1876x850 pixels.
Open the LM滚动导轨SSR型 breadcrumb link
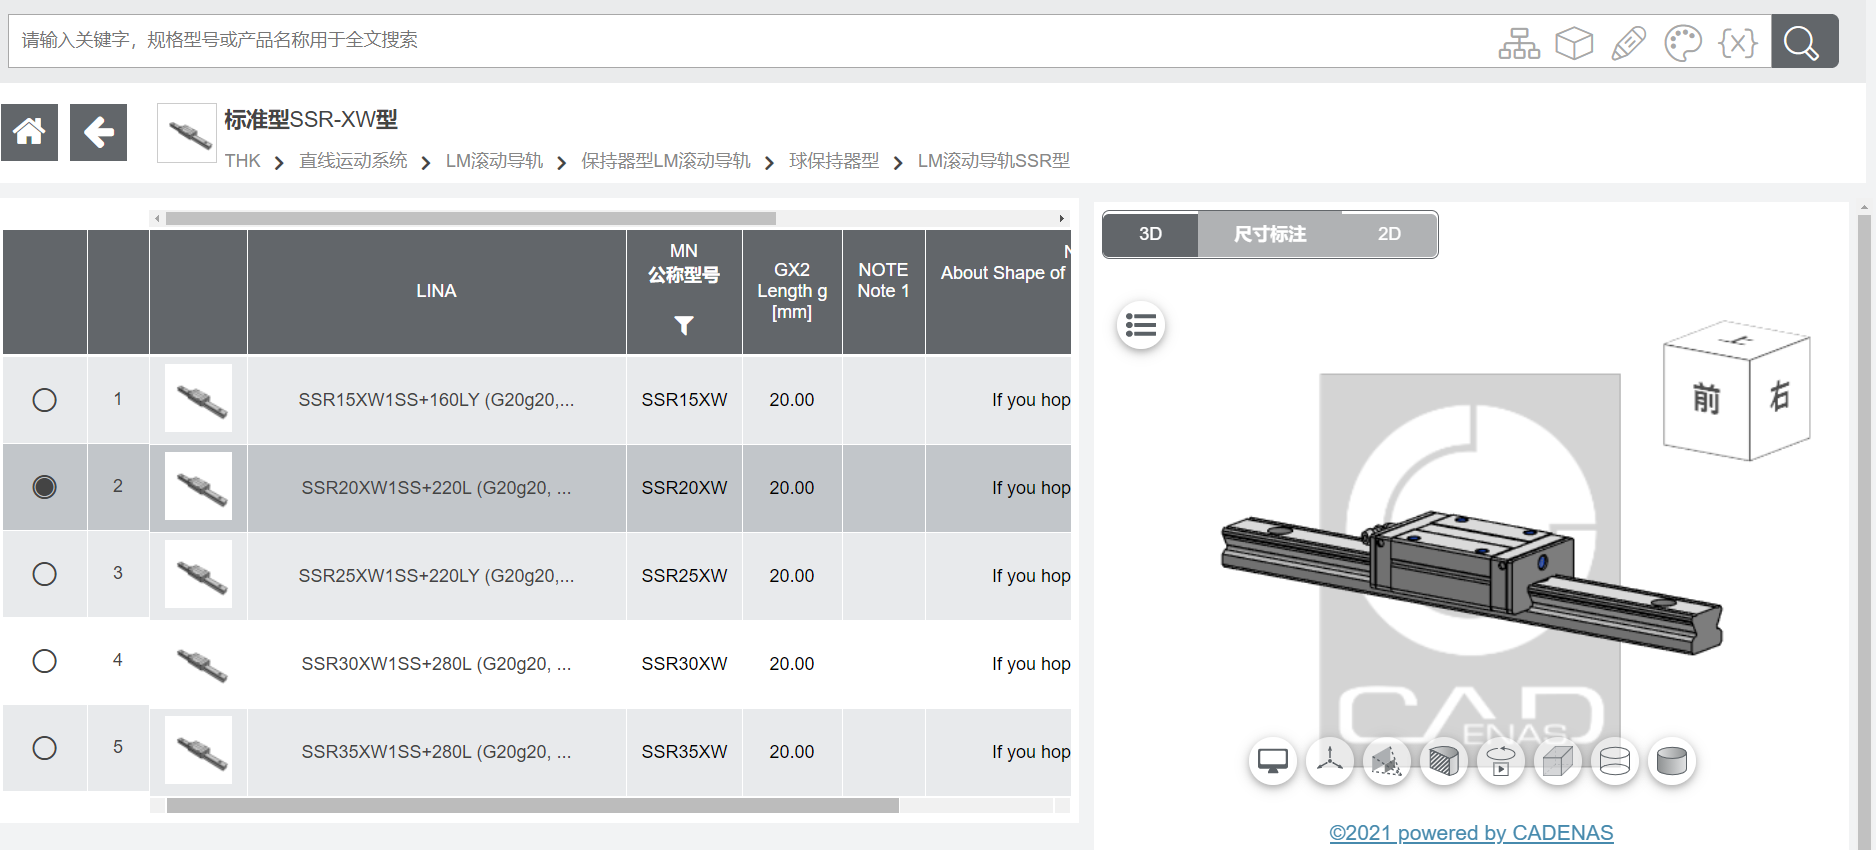994,161
